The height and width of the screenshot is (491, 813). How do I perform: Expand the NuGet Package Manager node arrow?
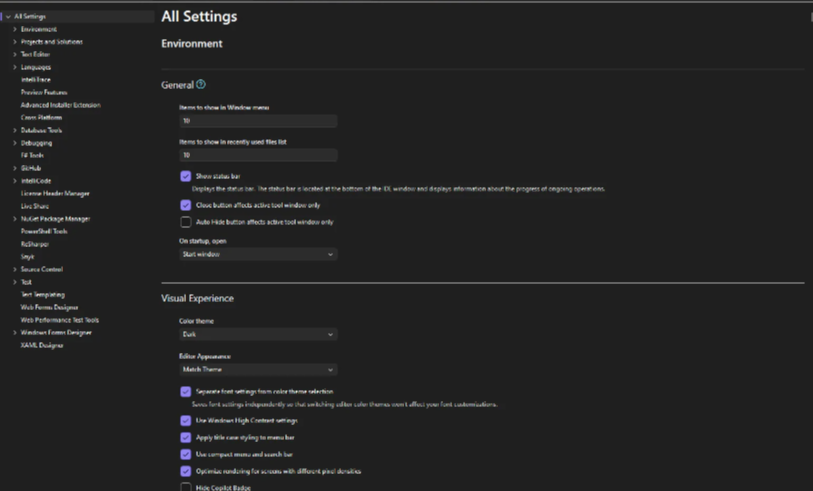(15, 219)
